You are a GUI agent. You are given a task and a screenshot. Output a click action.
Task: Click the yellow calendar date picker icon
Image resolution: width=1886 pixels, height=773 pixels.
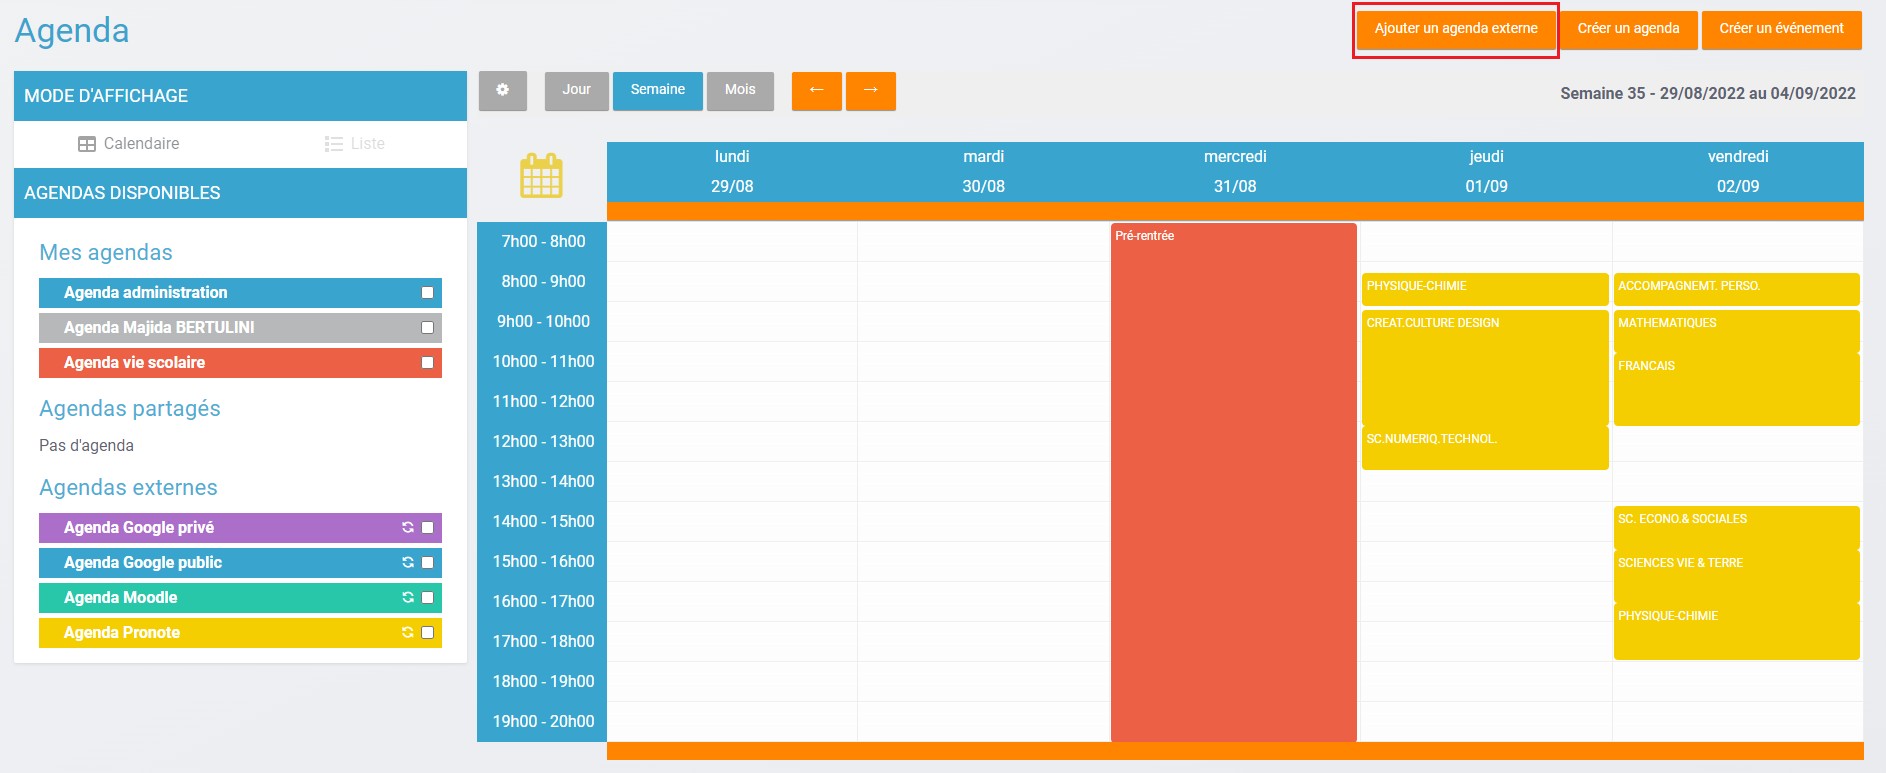541,177
